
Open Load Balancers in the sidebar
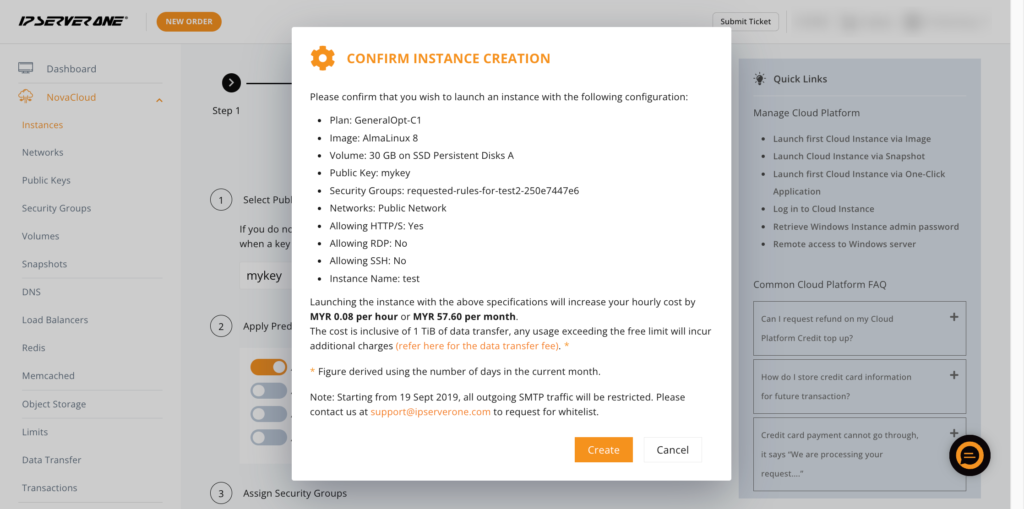(55, 320)
